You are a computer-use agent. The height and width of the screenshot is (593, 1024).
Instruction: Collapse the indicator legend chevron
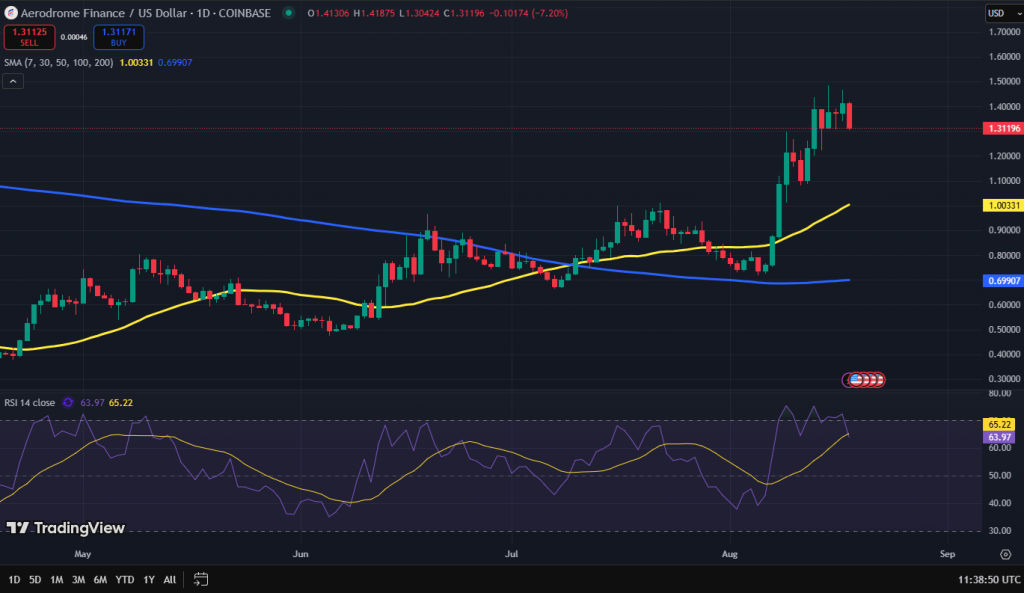tap(13, 81)
